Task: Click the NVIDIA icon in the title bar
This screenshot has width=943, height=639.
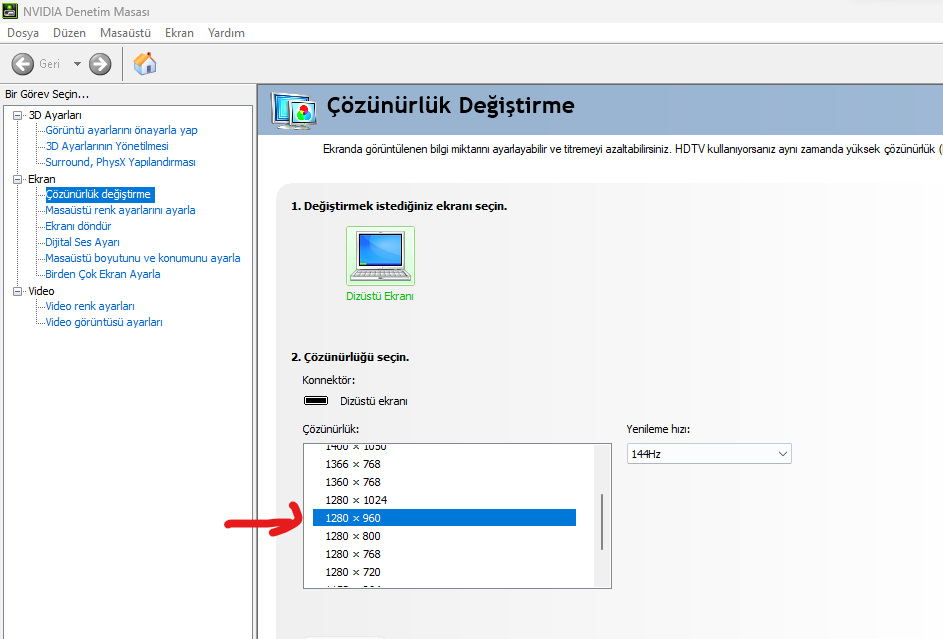Action: [10, 11]
